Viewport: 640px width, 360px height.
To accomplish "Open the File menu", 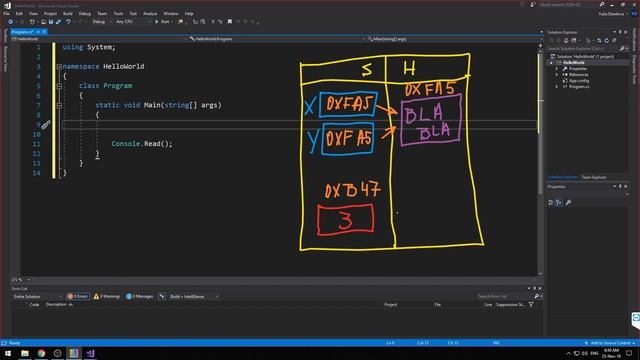I will [x=6, y=13].
